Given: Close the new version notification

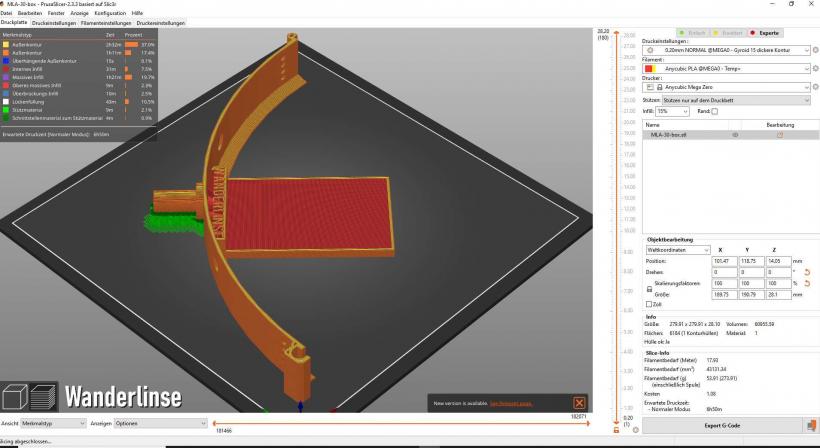Looking at the screenshot, I should (x=579, y=403).
